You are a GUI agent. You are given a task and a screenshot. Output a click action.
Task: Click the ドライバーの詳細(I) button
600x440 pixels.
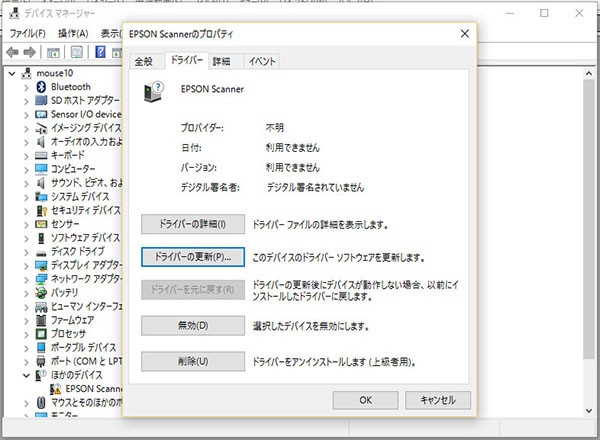[x=193, y=224]
